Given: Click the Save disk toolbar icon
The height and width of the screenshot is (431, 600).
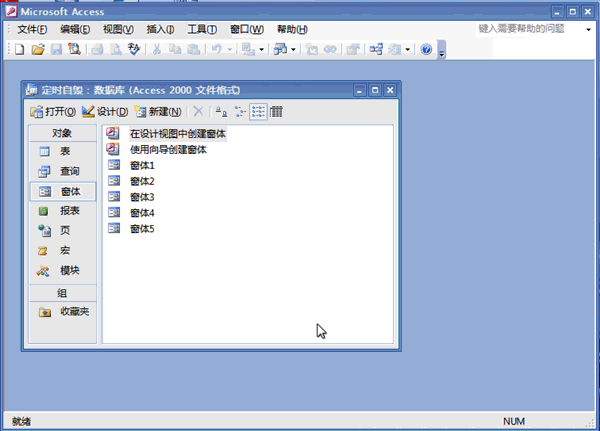Looking at the screenshot, I should click(57, 49).
